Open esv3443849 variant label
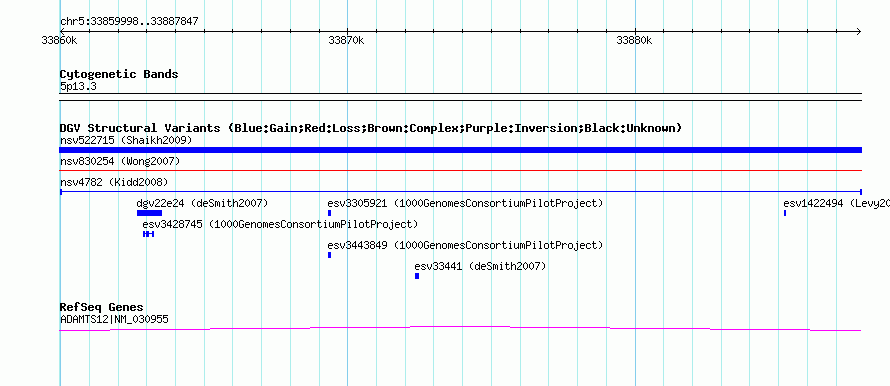Screen dimensions: 890x386 coord(465,245)
